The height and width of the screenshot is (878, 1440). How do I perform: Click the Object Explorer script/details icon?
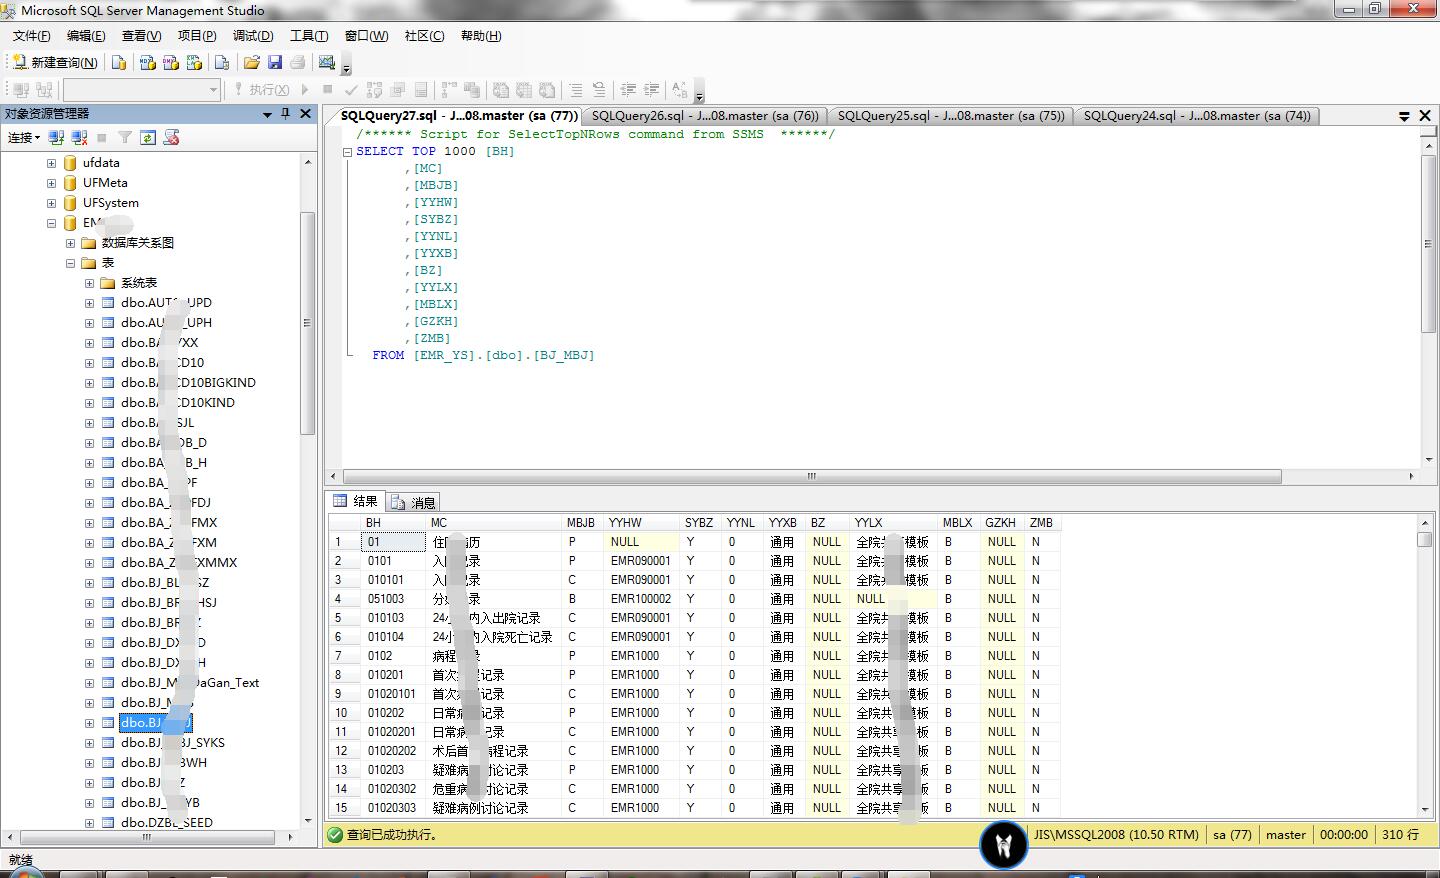(171, 137)
